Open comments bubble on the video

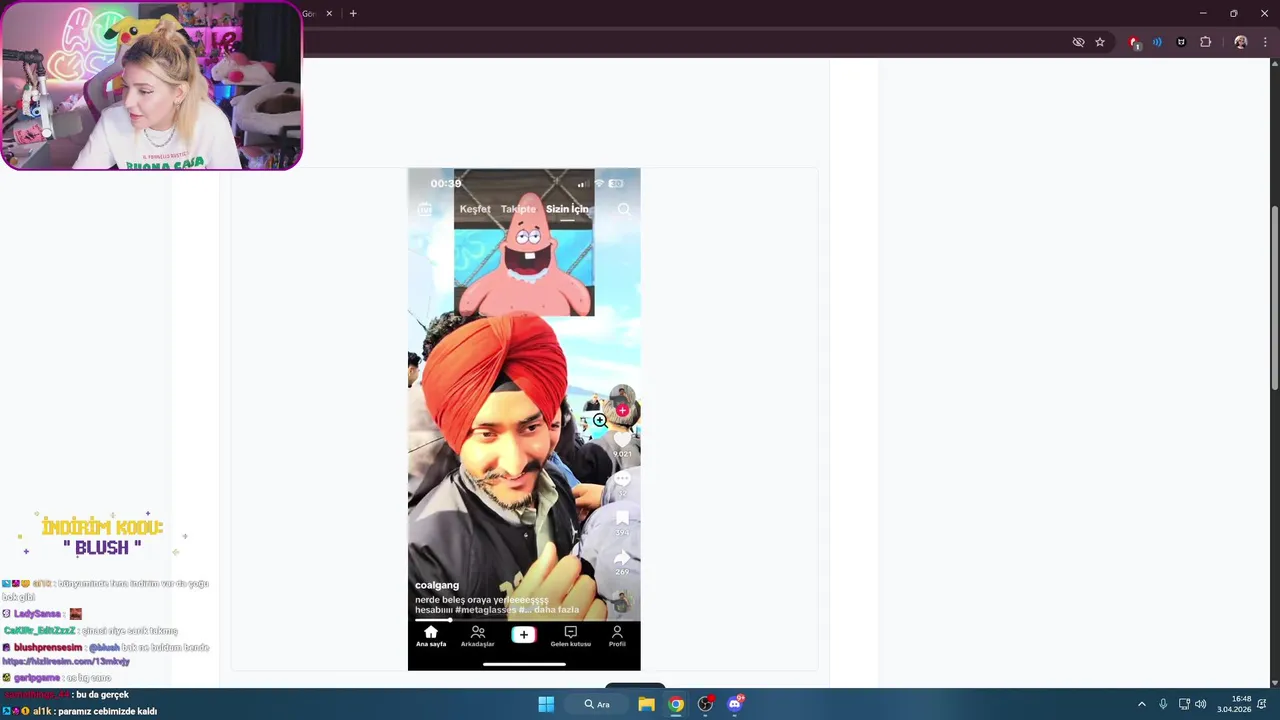[x=622, y=479]
